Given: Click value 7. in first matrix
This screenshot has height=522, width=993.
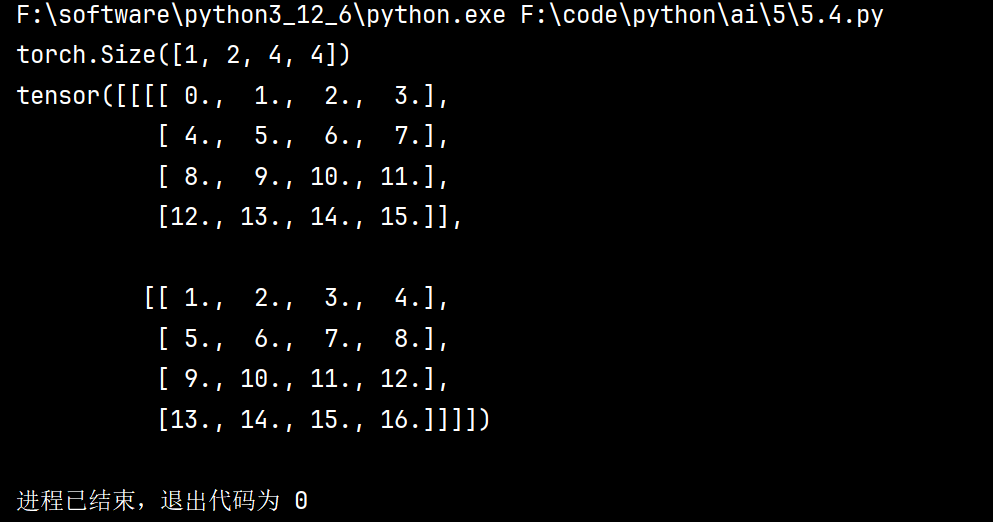Looking at the screenshot, I should (x=408, y=136).
